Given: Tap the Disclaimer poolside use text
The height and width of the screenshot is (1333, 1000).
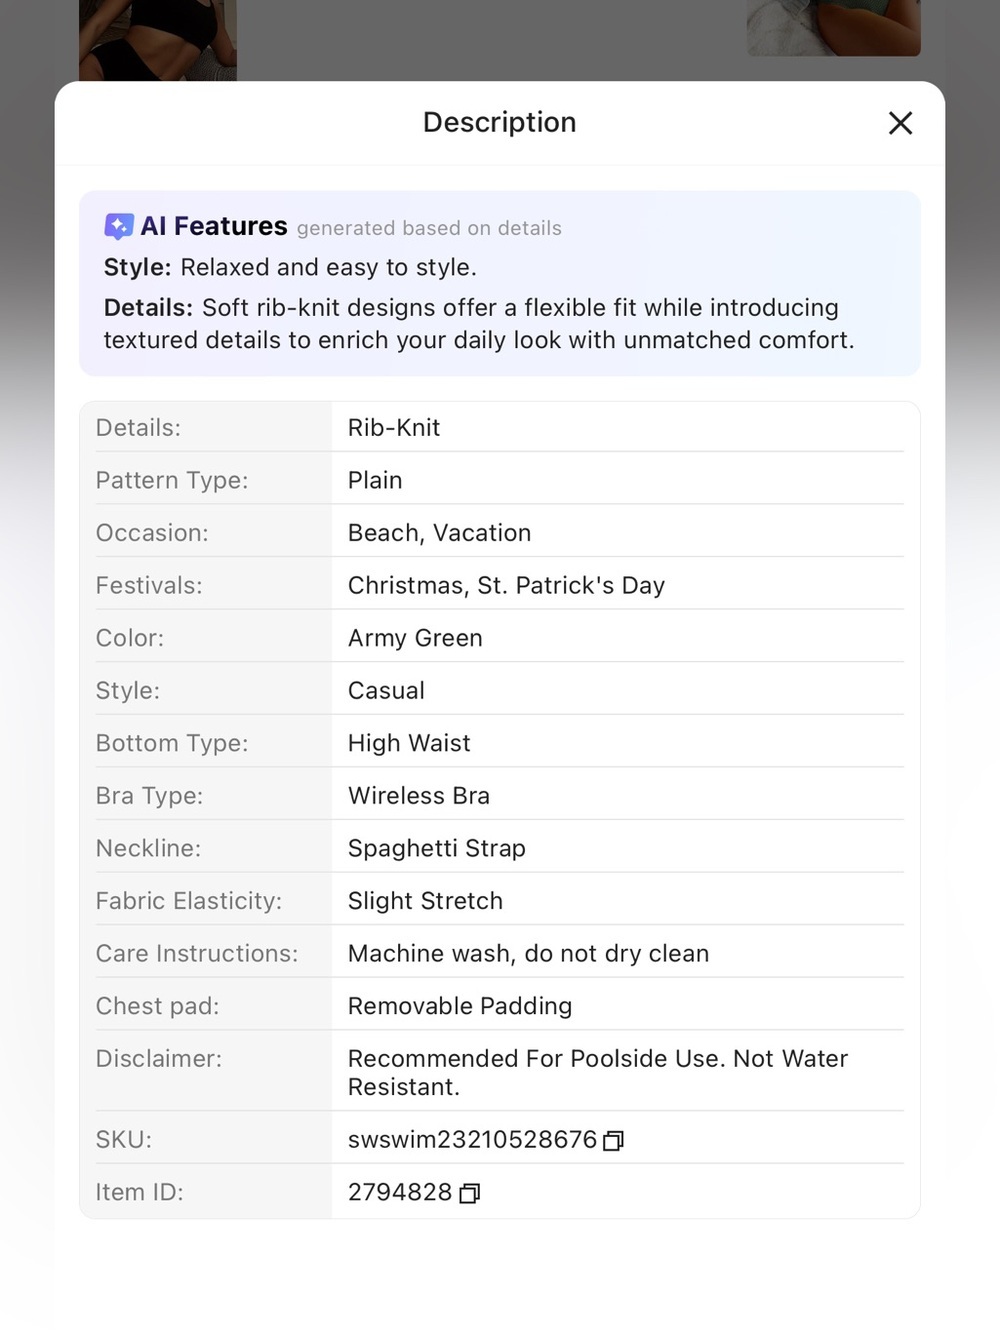Looking at the screenshot, I should (x=598, y=1072).
